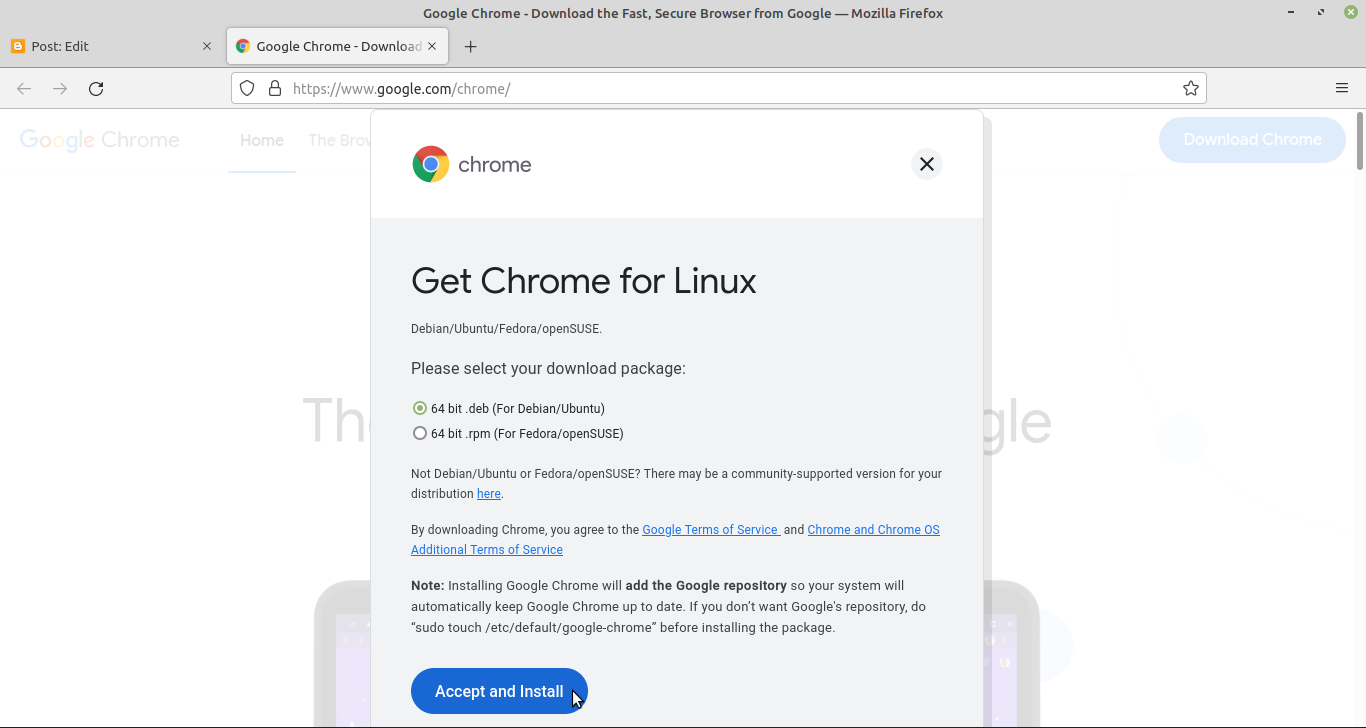The height and width of the screenshot is (728, 1366).
Task: Open the community-supported distribution link labeled here
Action: 488,493
